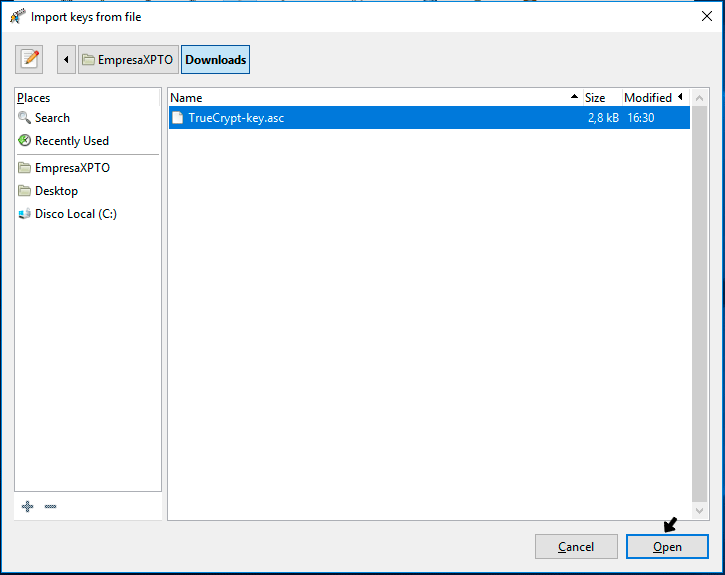Screen dimensions: 725x575
Task: Click the left arrow path navigation button
Action: coord(66,60)
